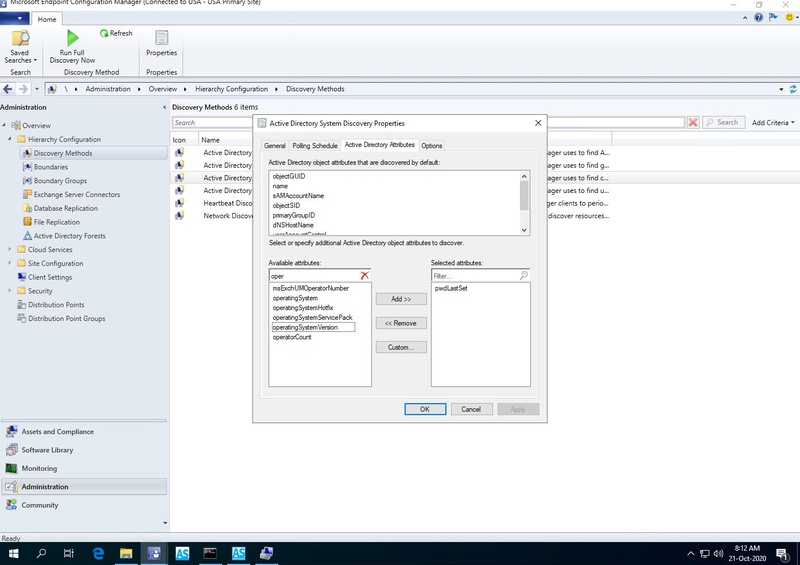Expand the Security node

coord(10,290)
